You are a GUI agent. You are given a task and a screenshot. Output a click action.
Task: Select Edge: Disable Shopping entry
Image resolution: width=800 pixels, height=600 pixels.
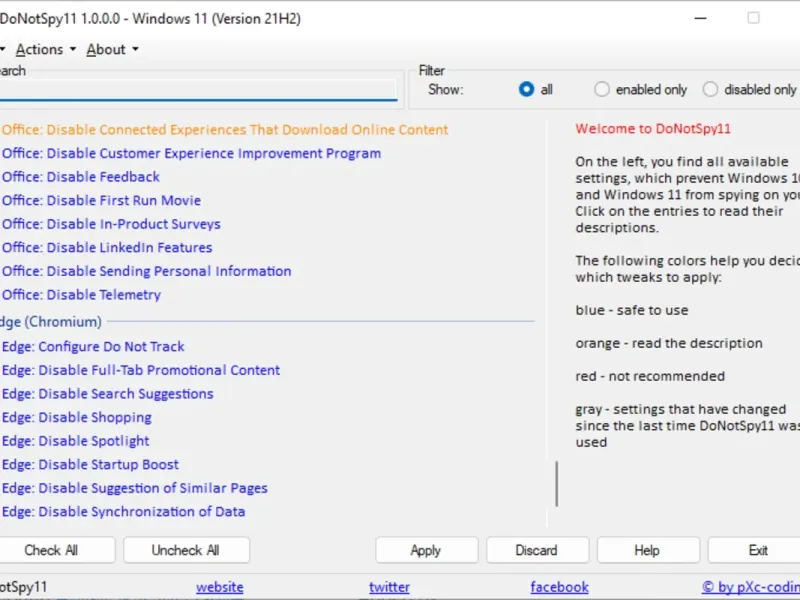pyautogui.click(x=77, y=417)
